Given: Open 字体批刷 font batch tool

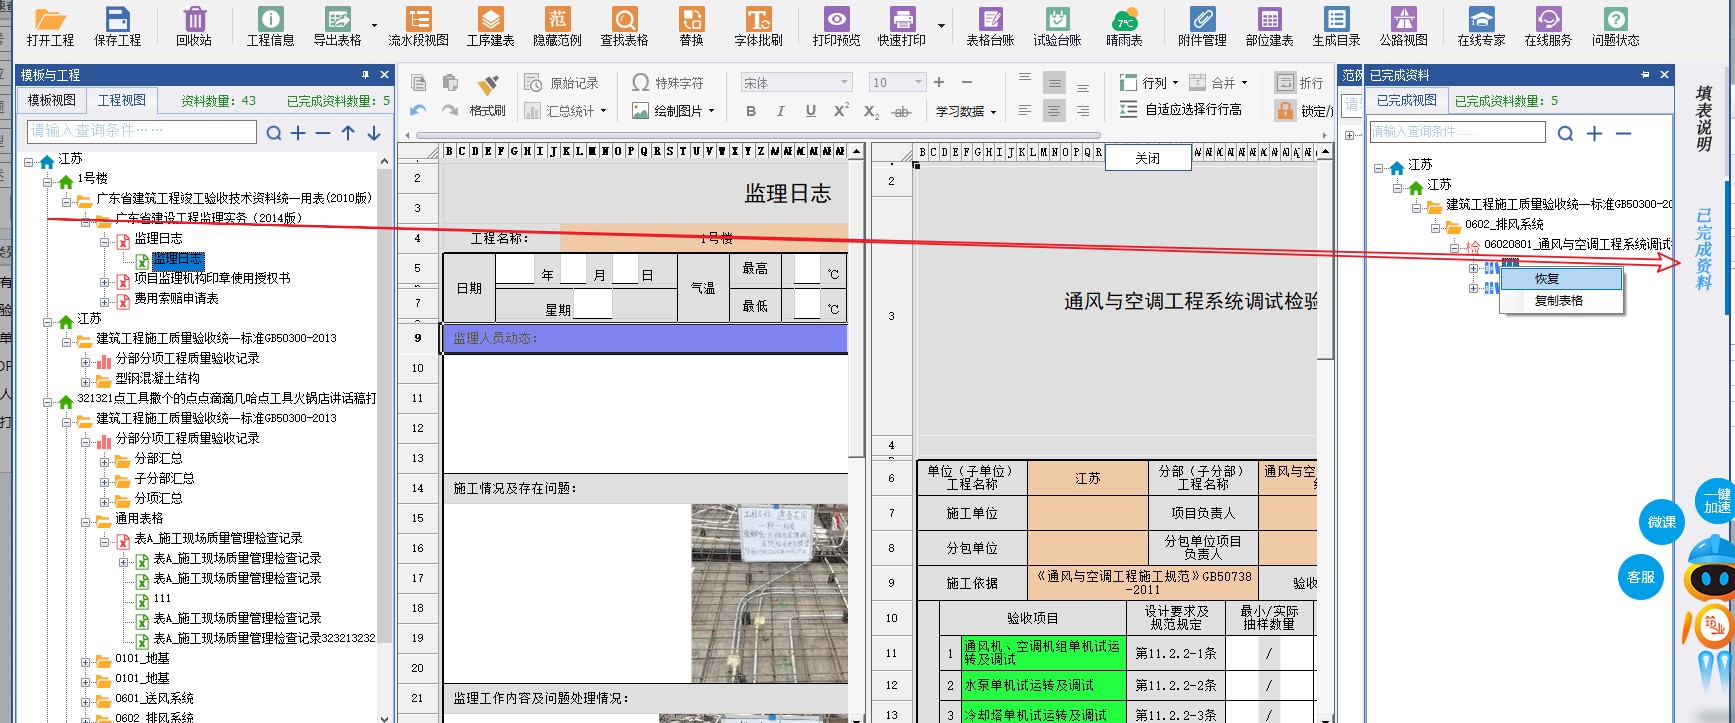Looking at the screenshot, I should [758, 27].
